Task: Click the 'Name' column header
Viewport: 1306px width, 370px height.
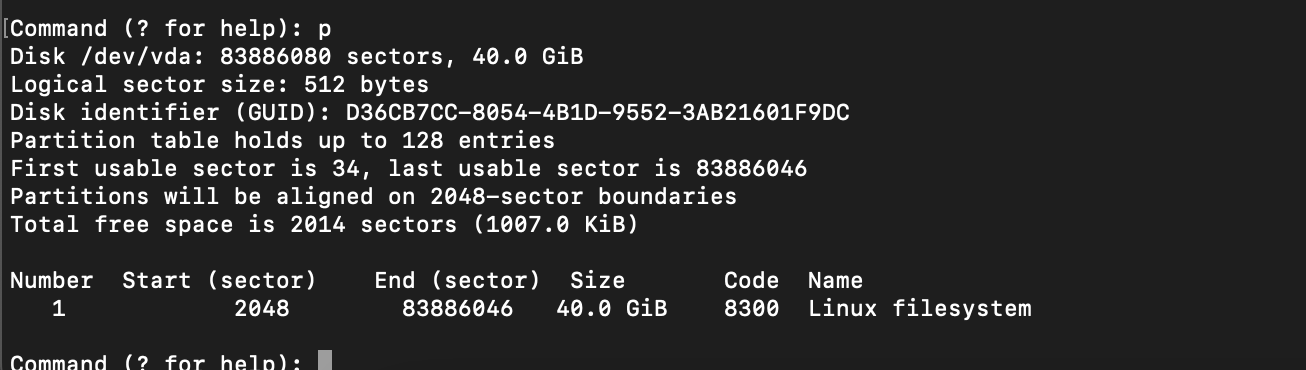Action: tap(835, 280)
